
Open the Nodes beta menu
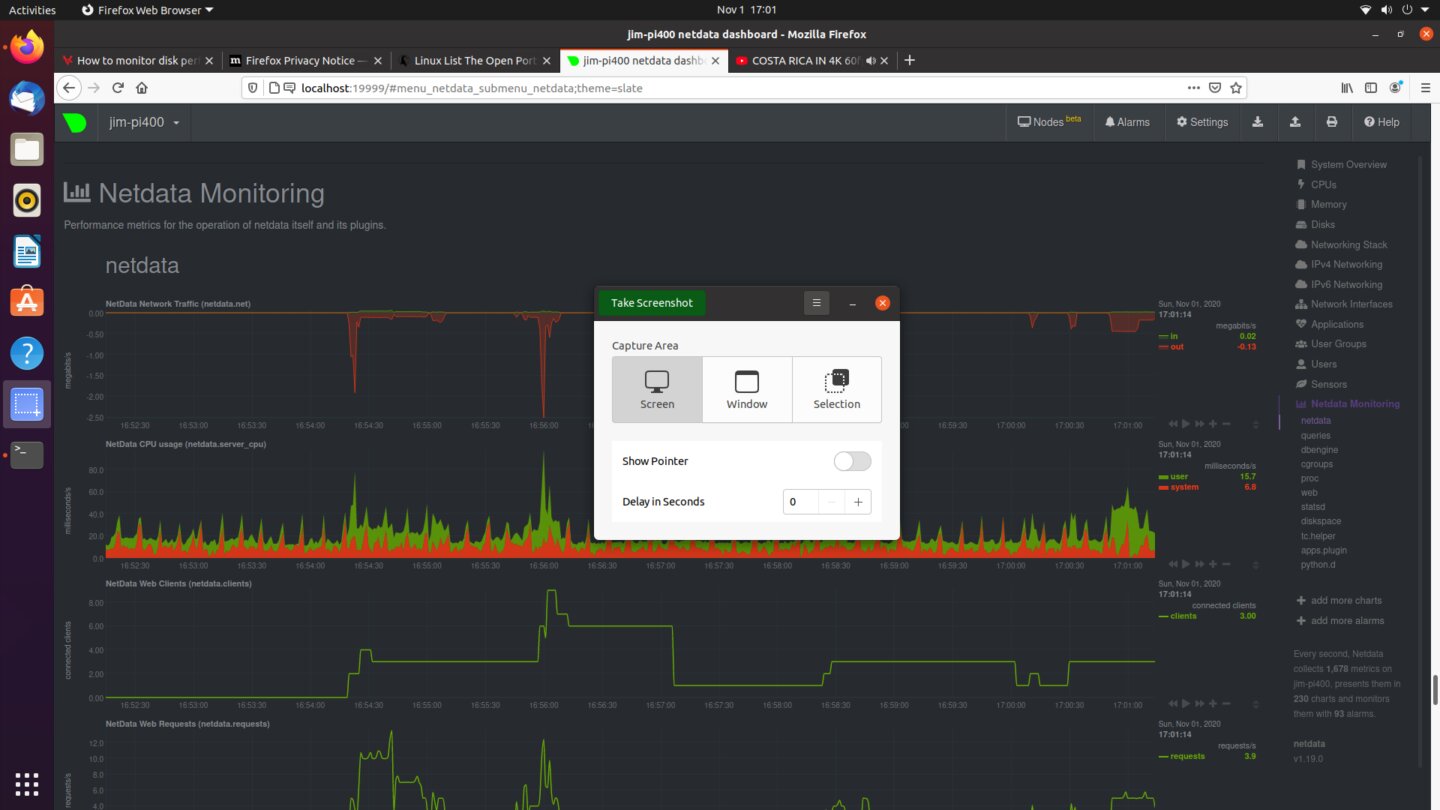click(x=1049, y=122)
